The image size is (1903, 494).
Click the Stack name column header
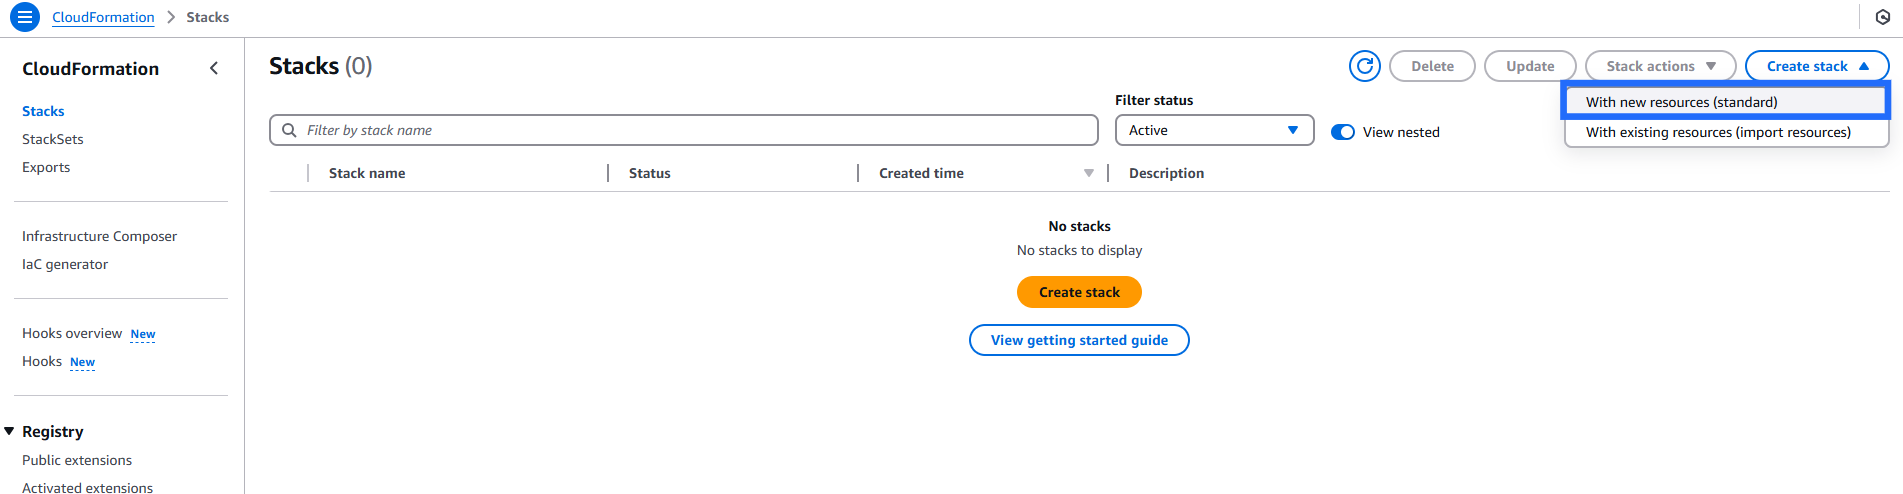point(367,173)
